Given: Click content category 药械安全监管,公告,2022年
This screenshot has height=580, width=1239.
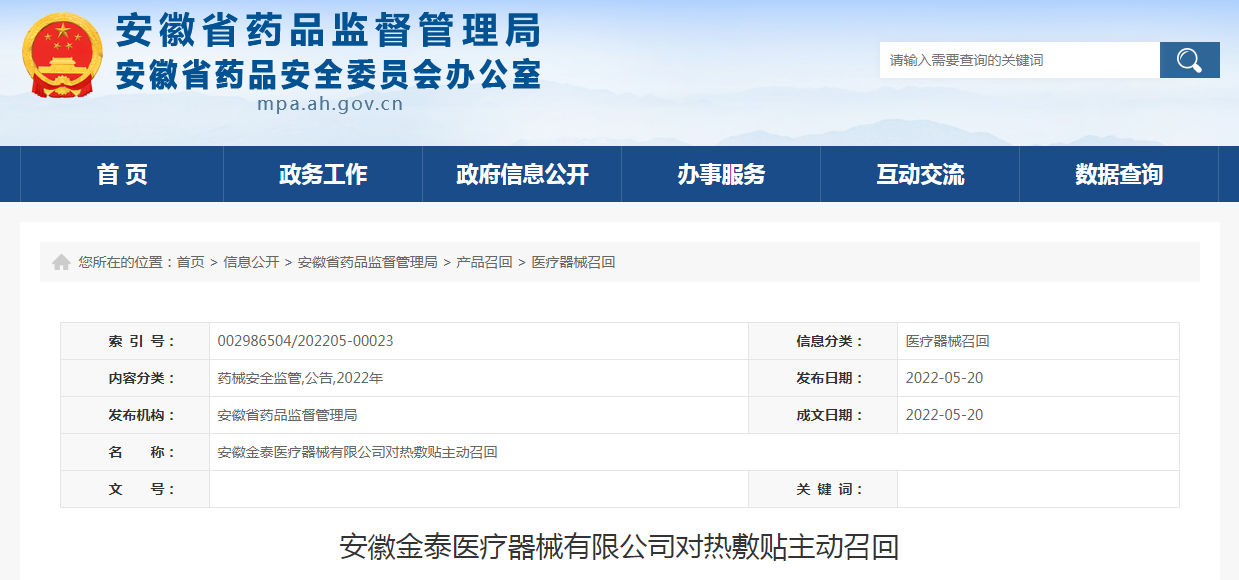Looking at the screenshot, I should (x=300, y=378).
